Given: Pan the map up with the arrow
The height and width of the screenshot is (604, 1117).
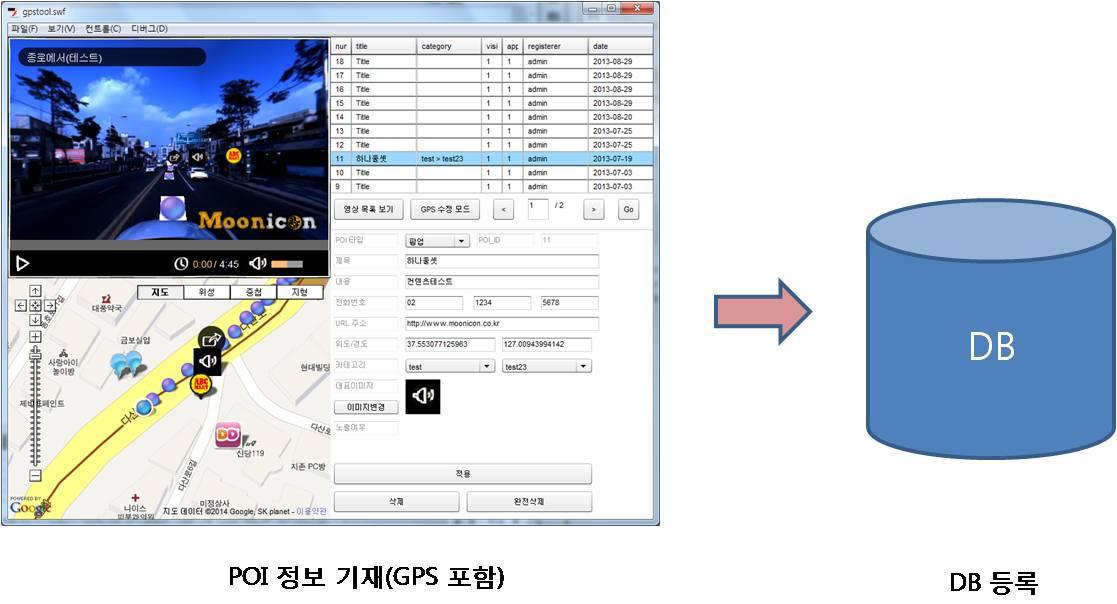Looking at the screenshot, I should (x=35, y=293).
